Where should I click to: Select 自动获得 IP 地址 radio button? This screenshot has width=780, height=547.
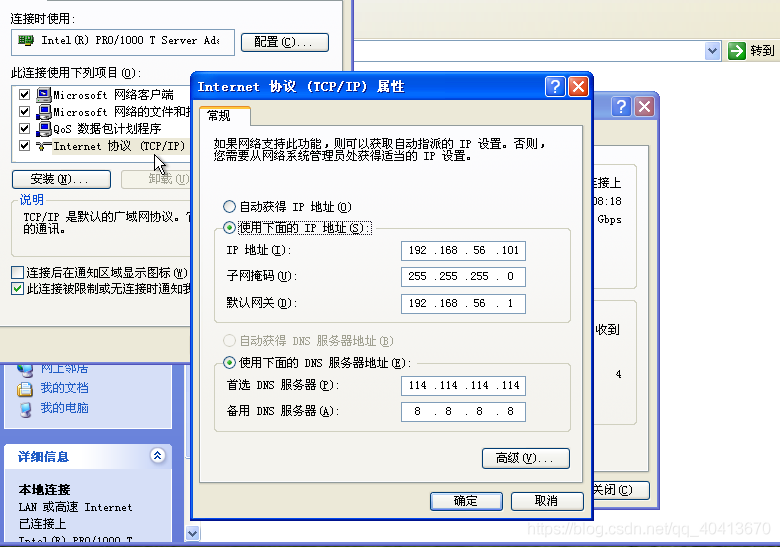tap(230, 207)
